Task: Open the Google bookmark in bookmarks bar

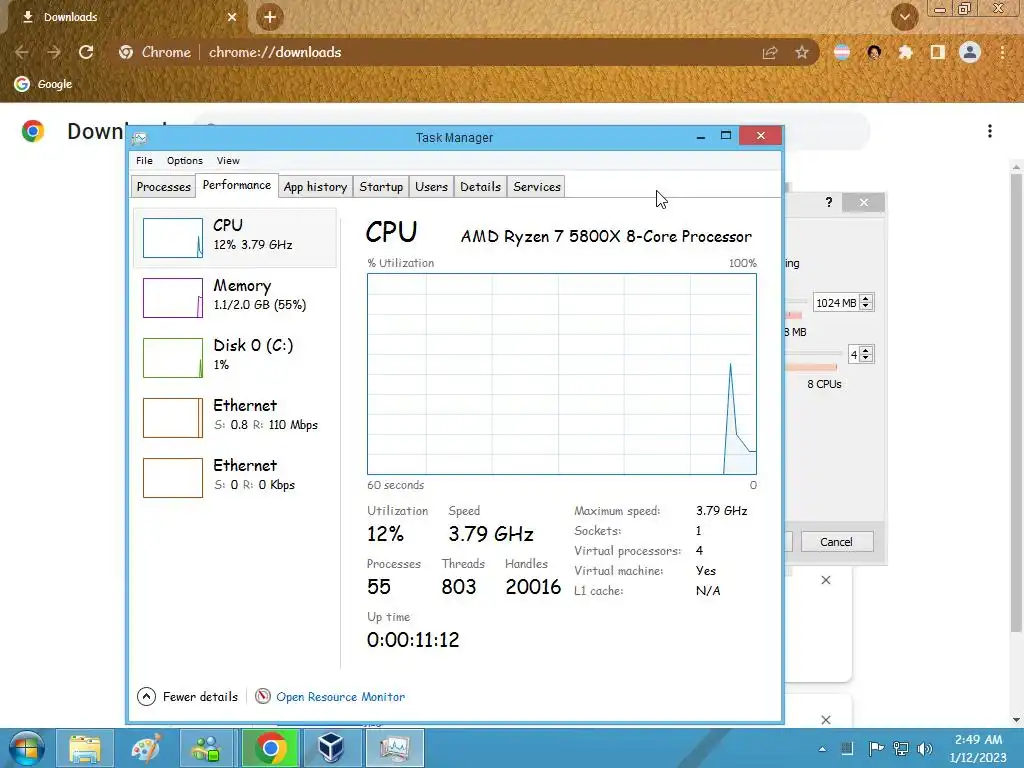Action: [x=44, y=84]
